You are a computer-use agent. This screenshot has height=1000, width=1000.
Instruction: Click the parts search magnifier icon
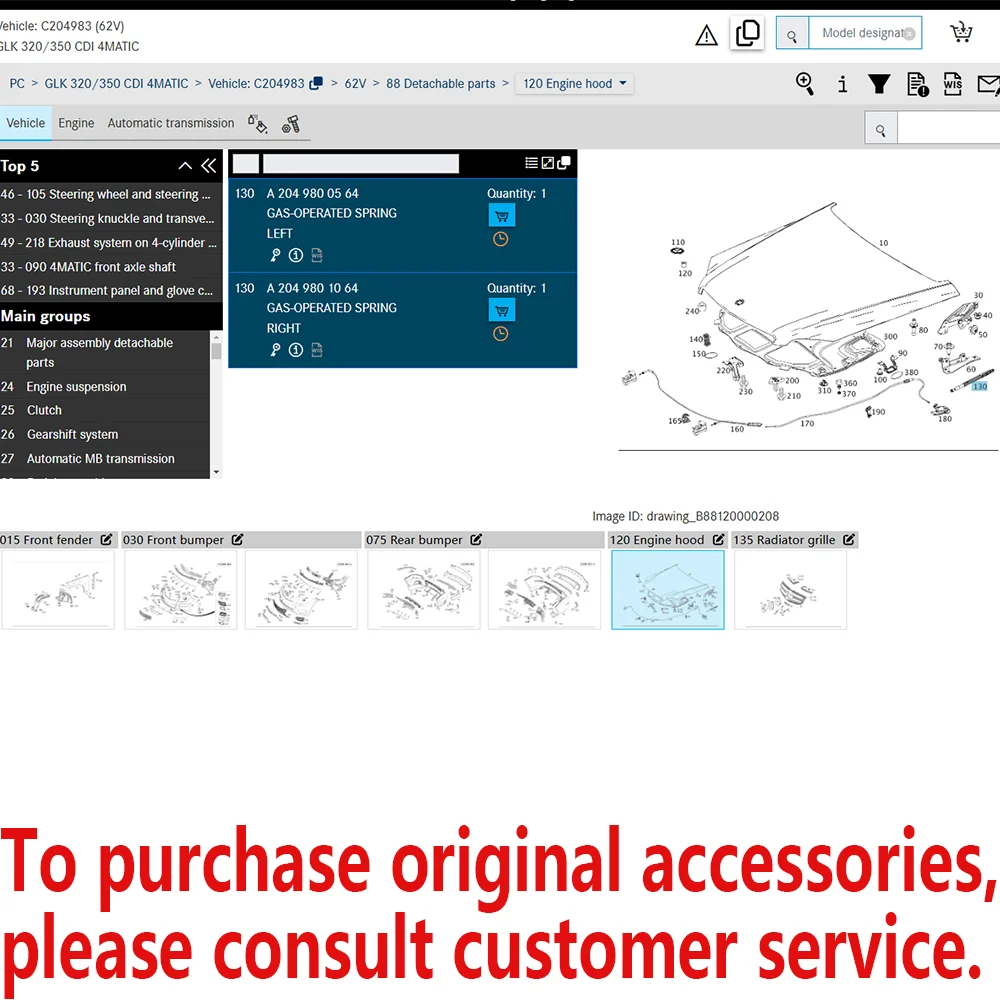coord(881,130)
